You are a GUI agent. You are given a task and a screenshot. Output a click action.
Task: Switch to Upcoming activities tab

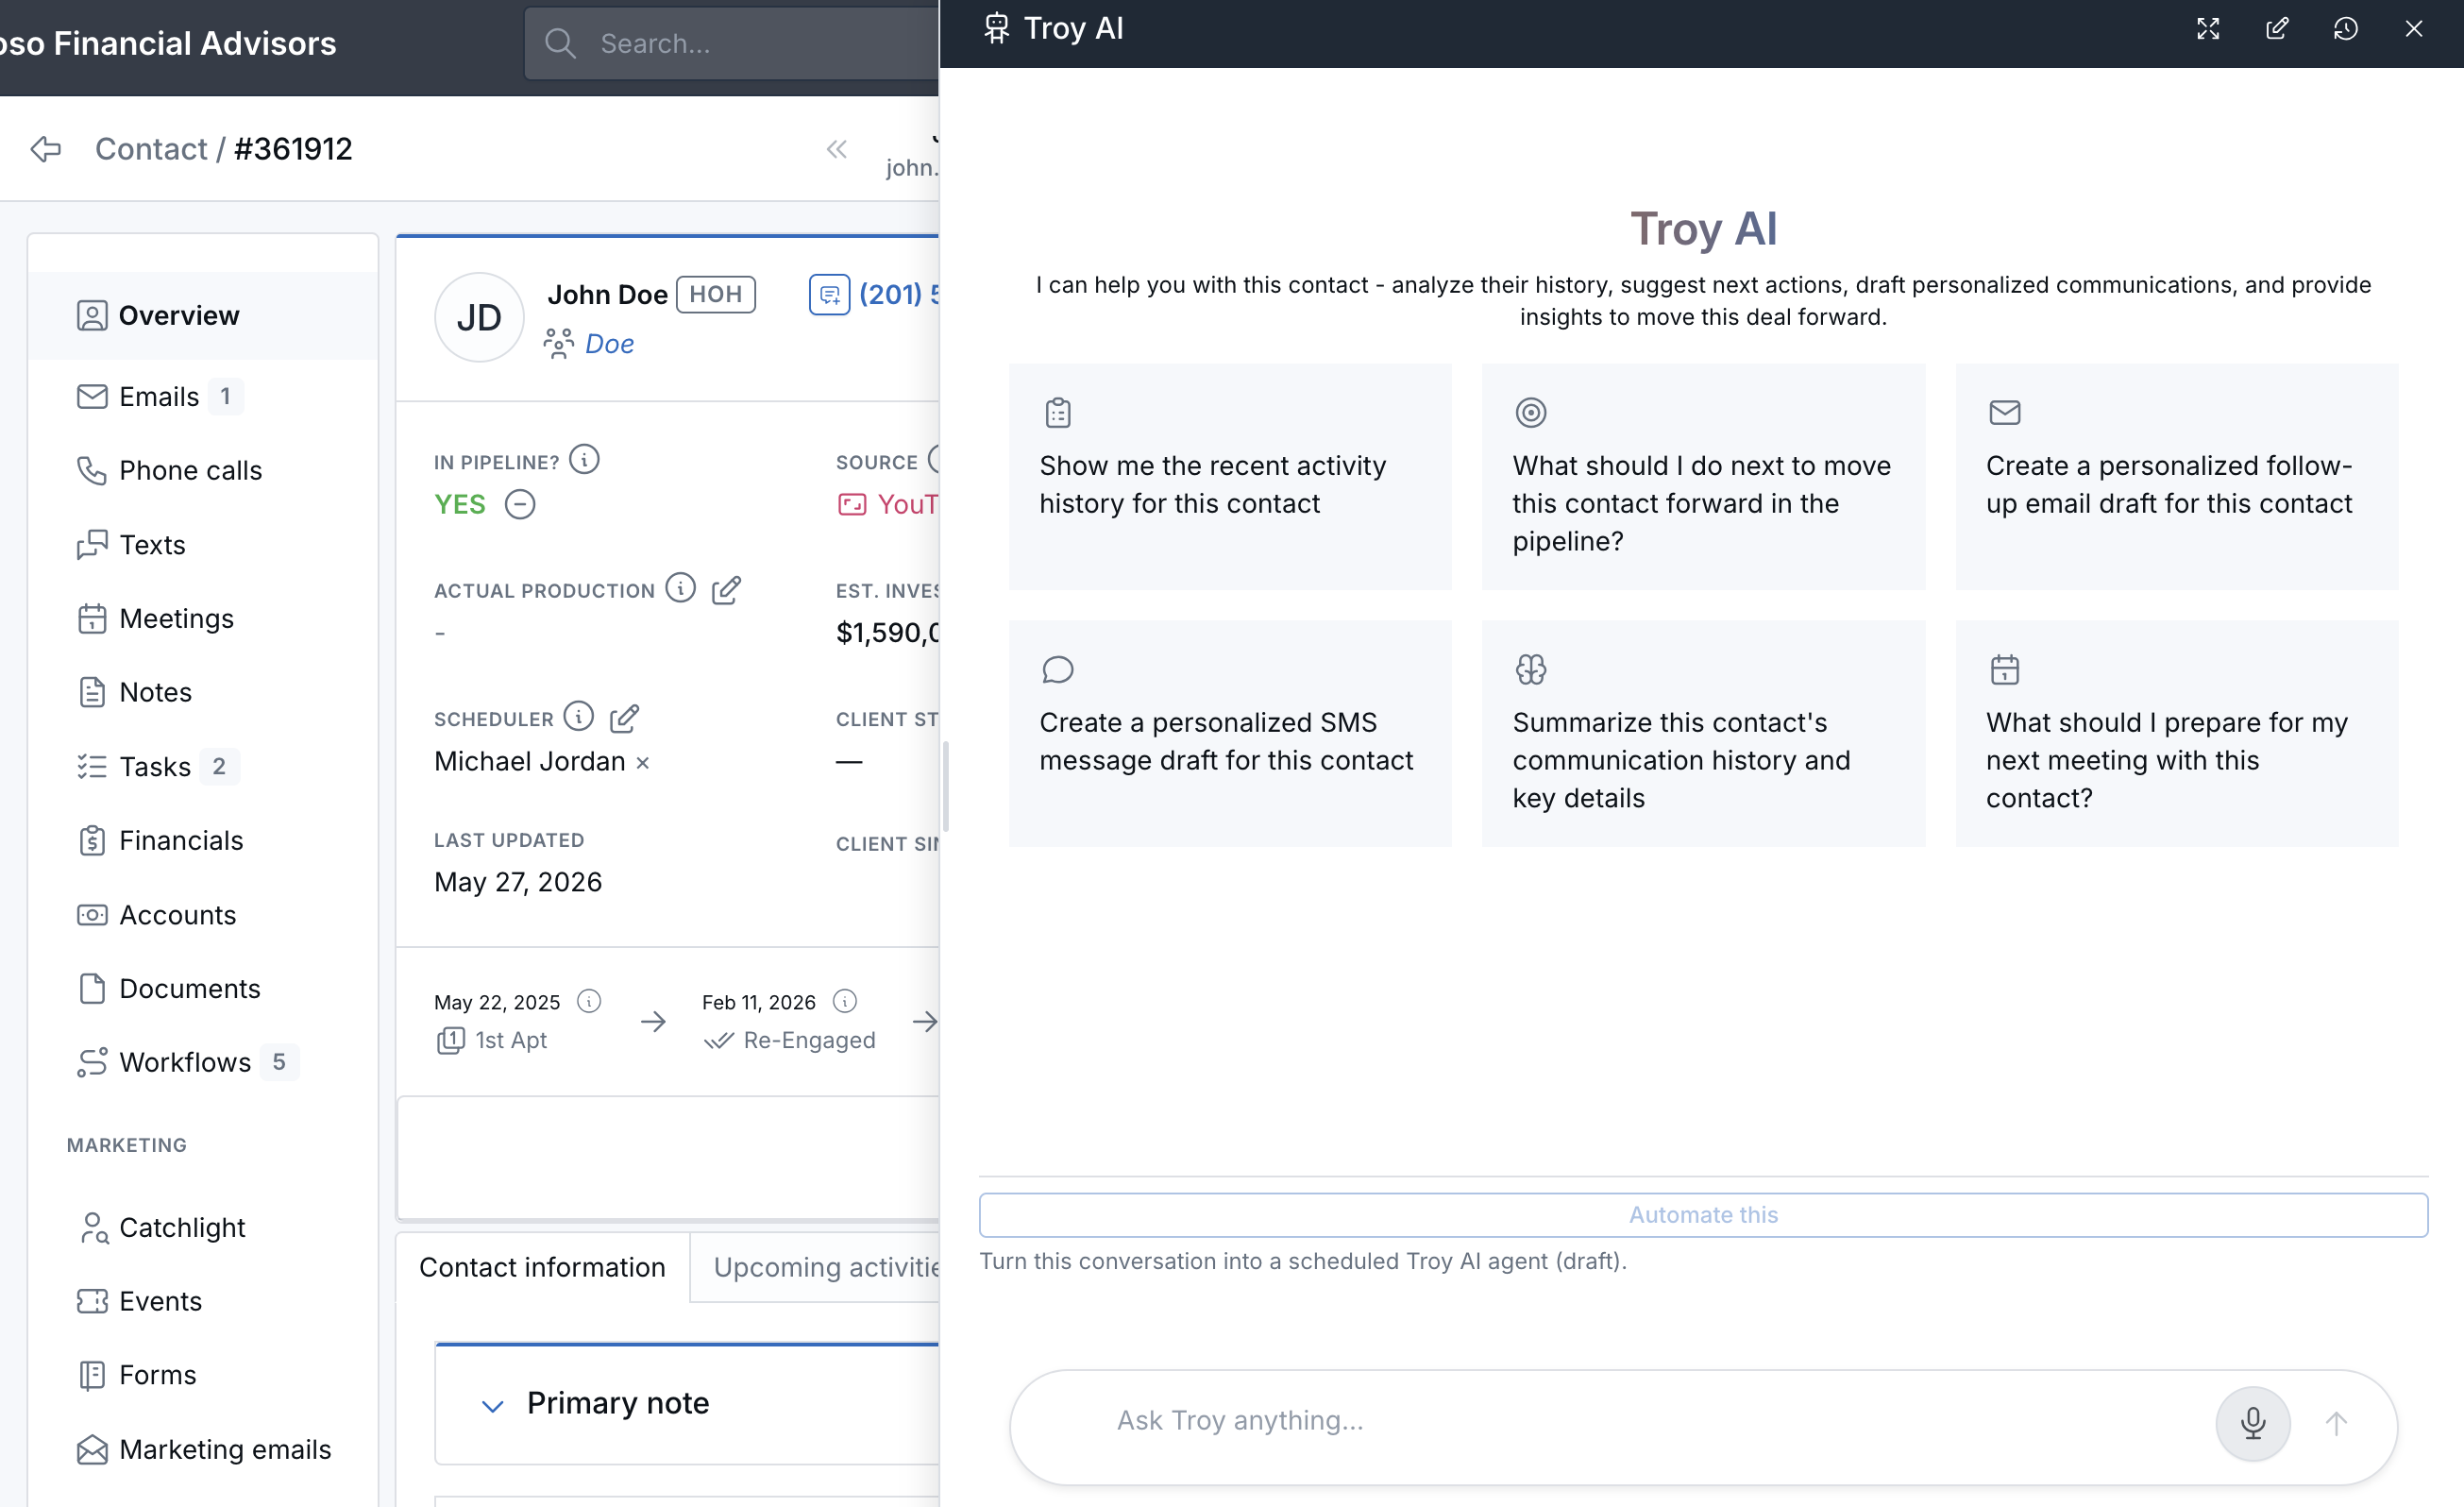(816, 1267)
